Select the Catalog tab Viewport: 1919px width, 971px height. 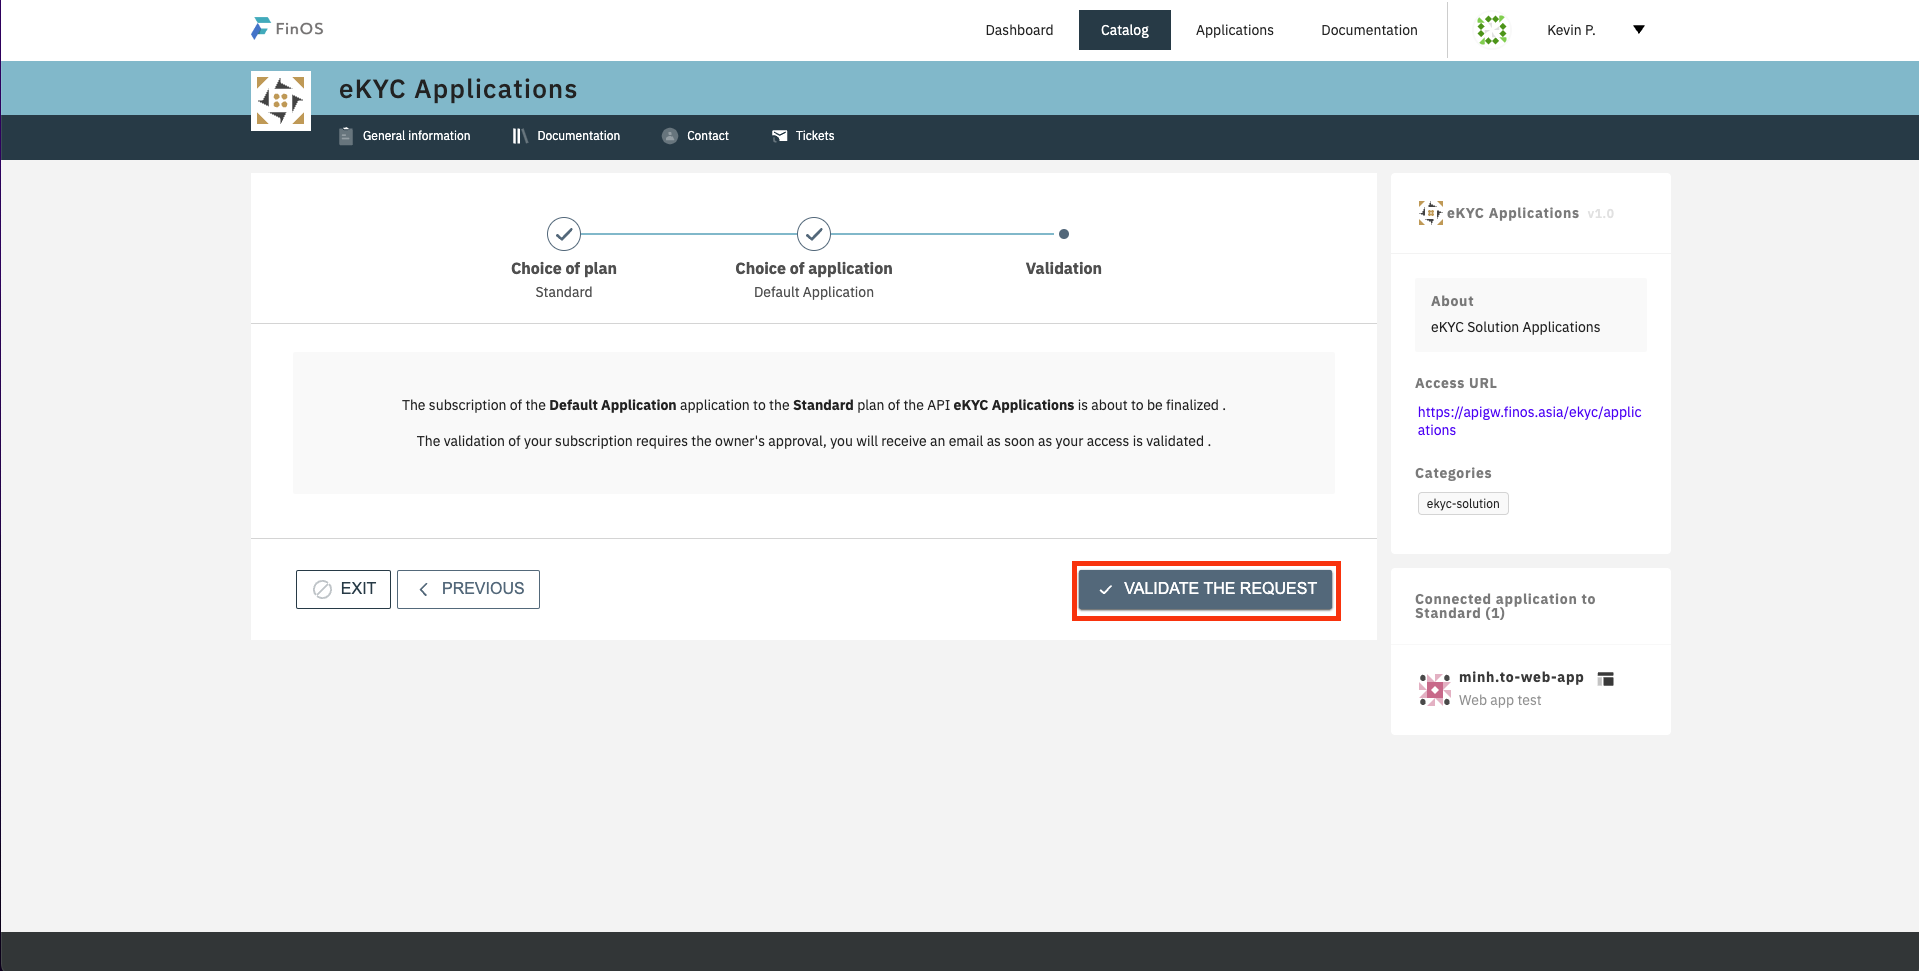pyautogui.click(x=1124, y=30)
